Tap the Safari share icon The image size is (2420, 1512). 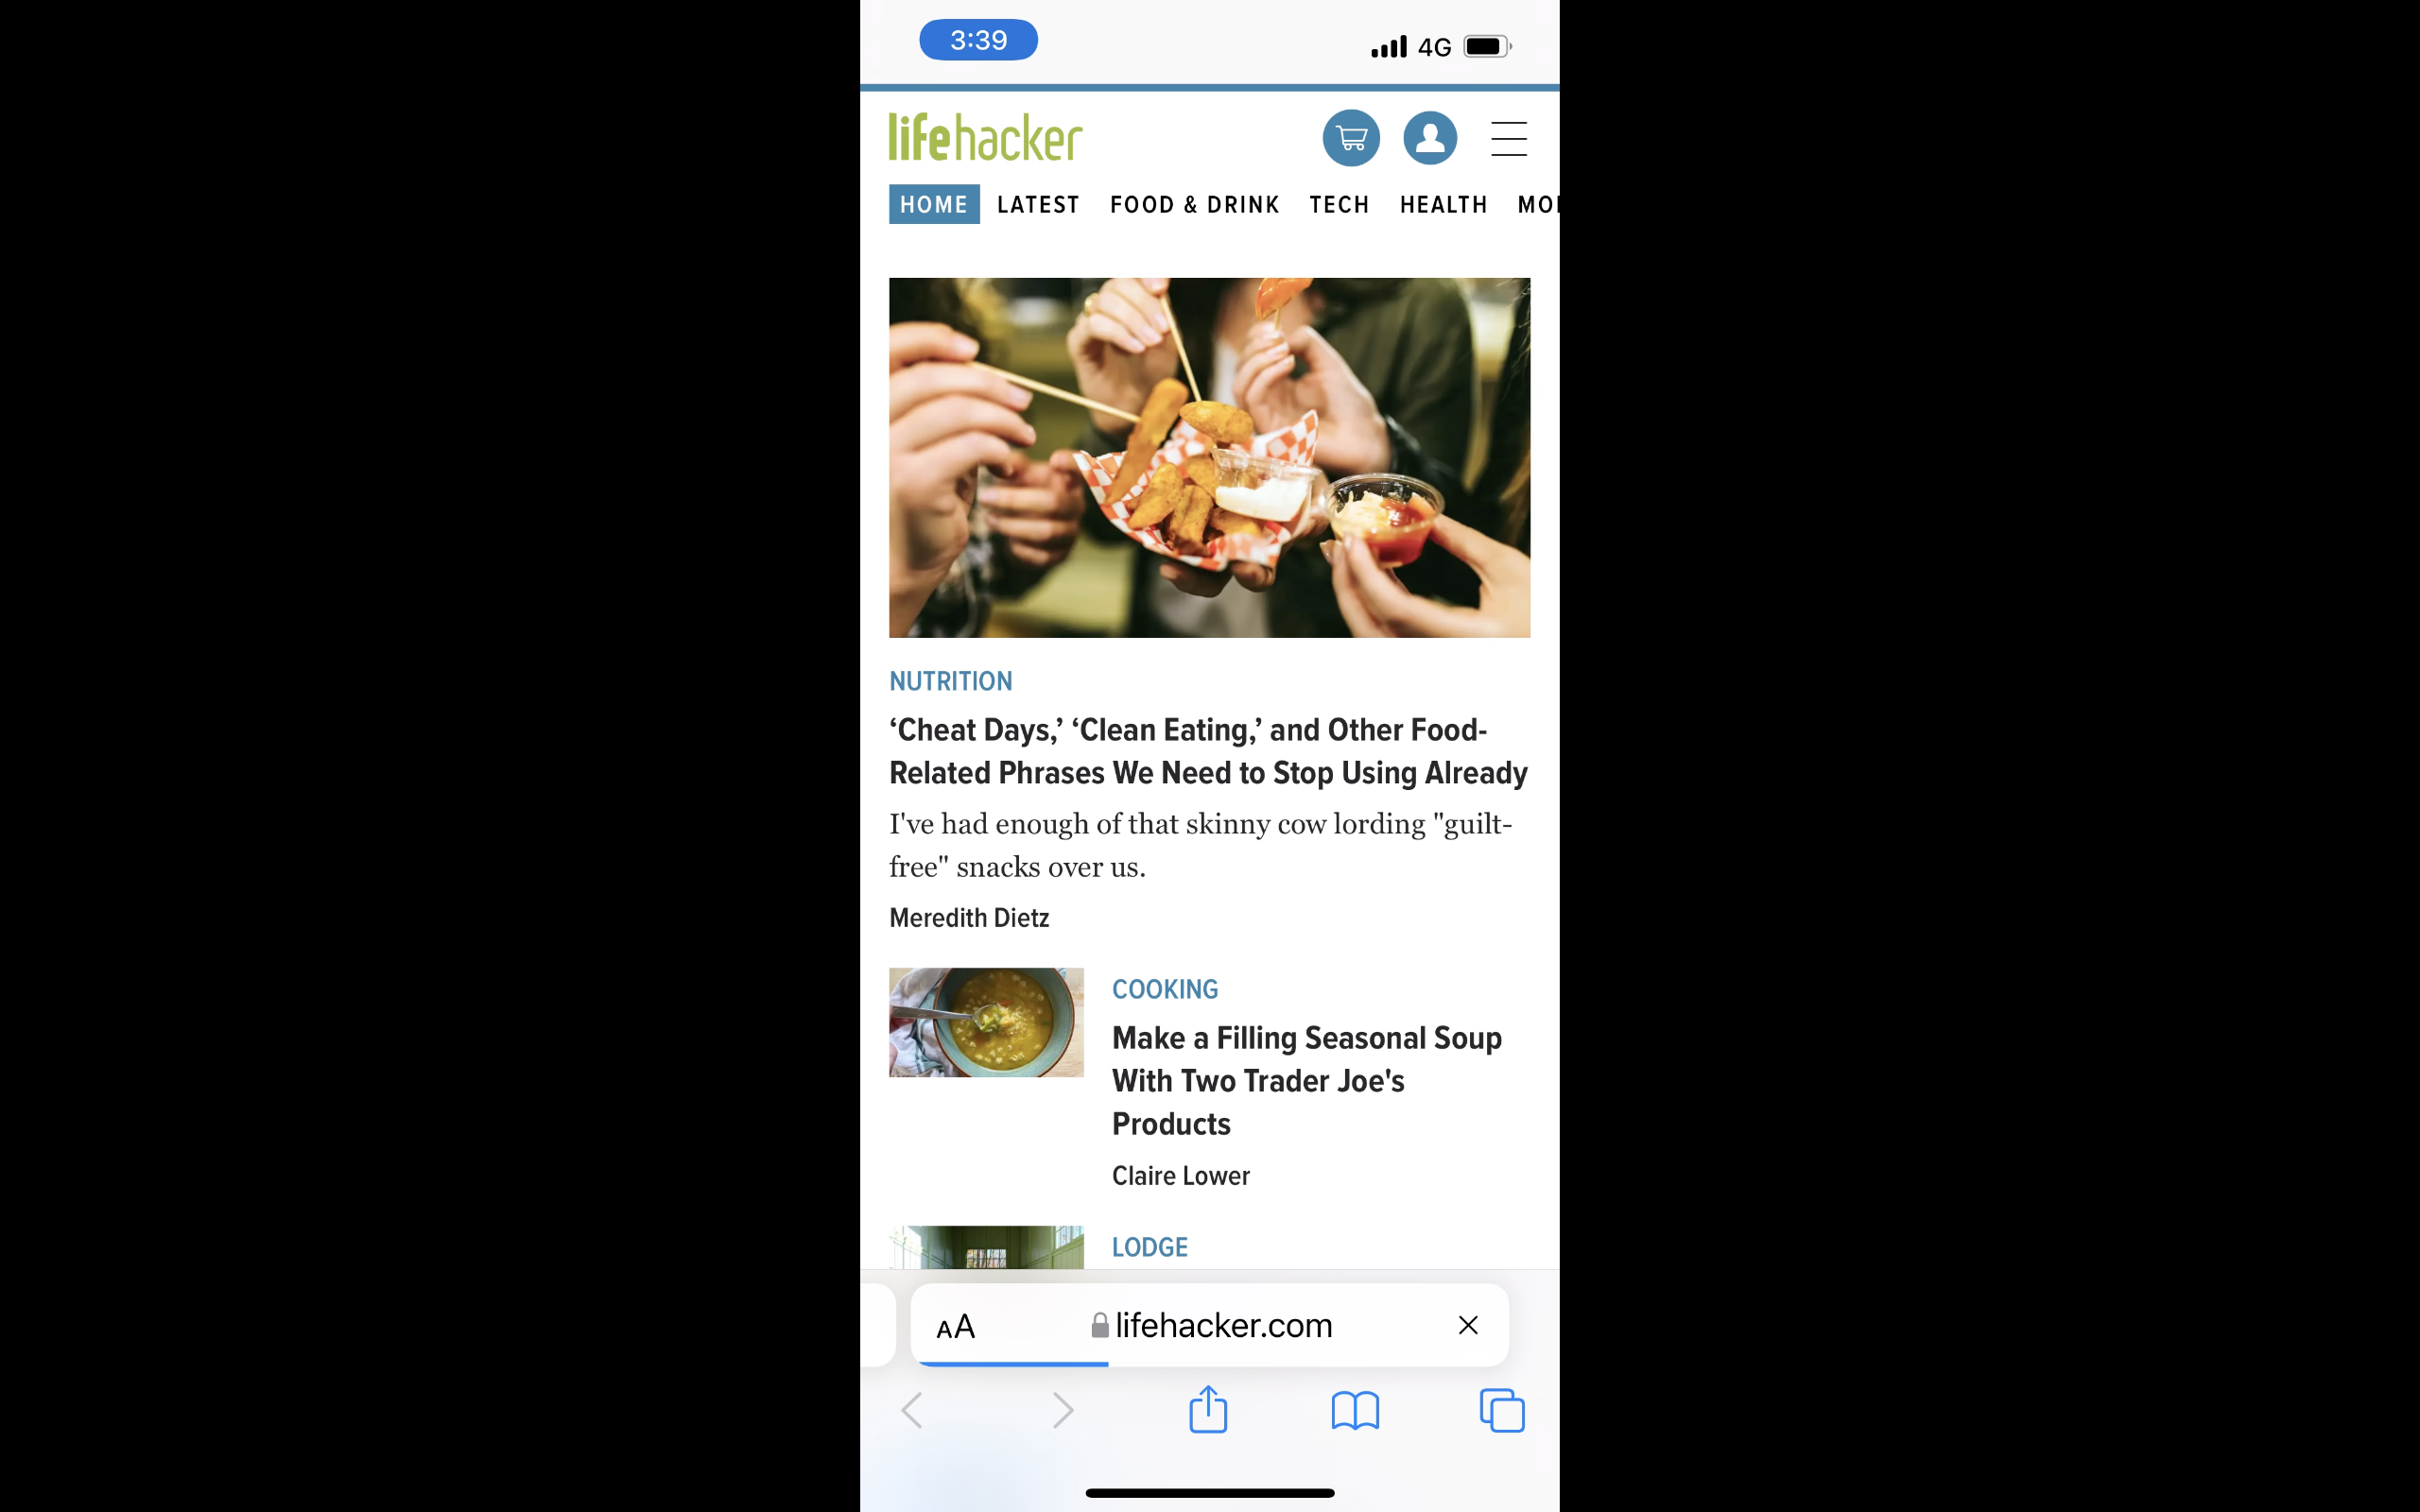[x=1209, y=1411]
